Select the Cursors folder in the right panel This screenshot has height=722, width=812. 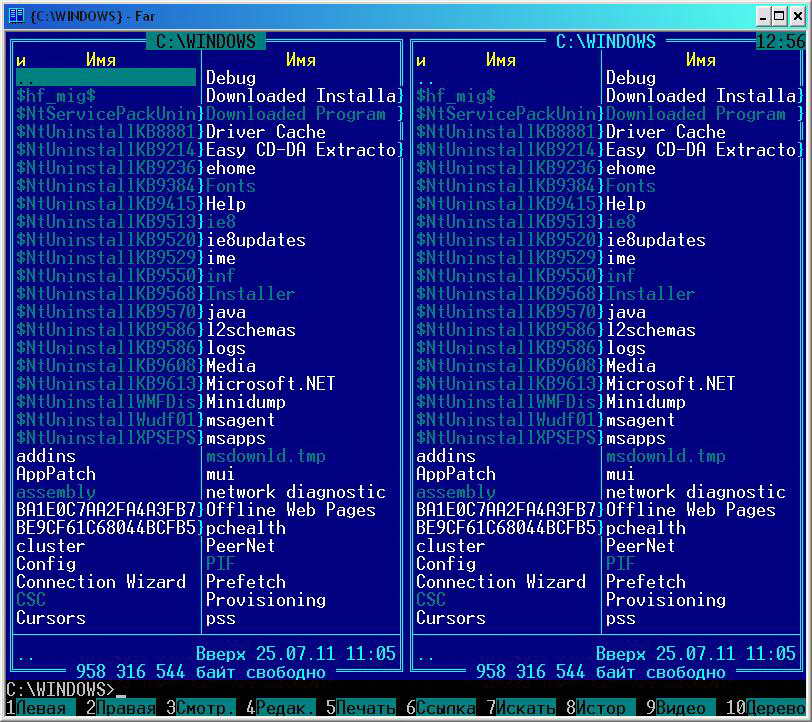click(450, 618)
